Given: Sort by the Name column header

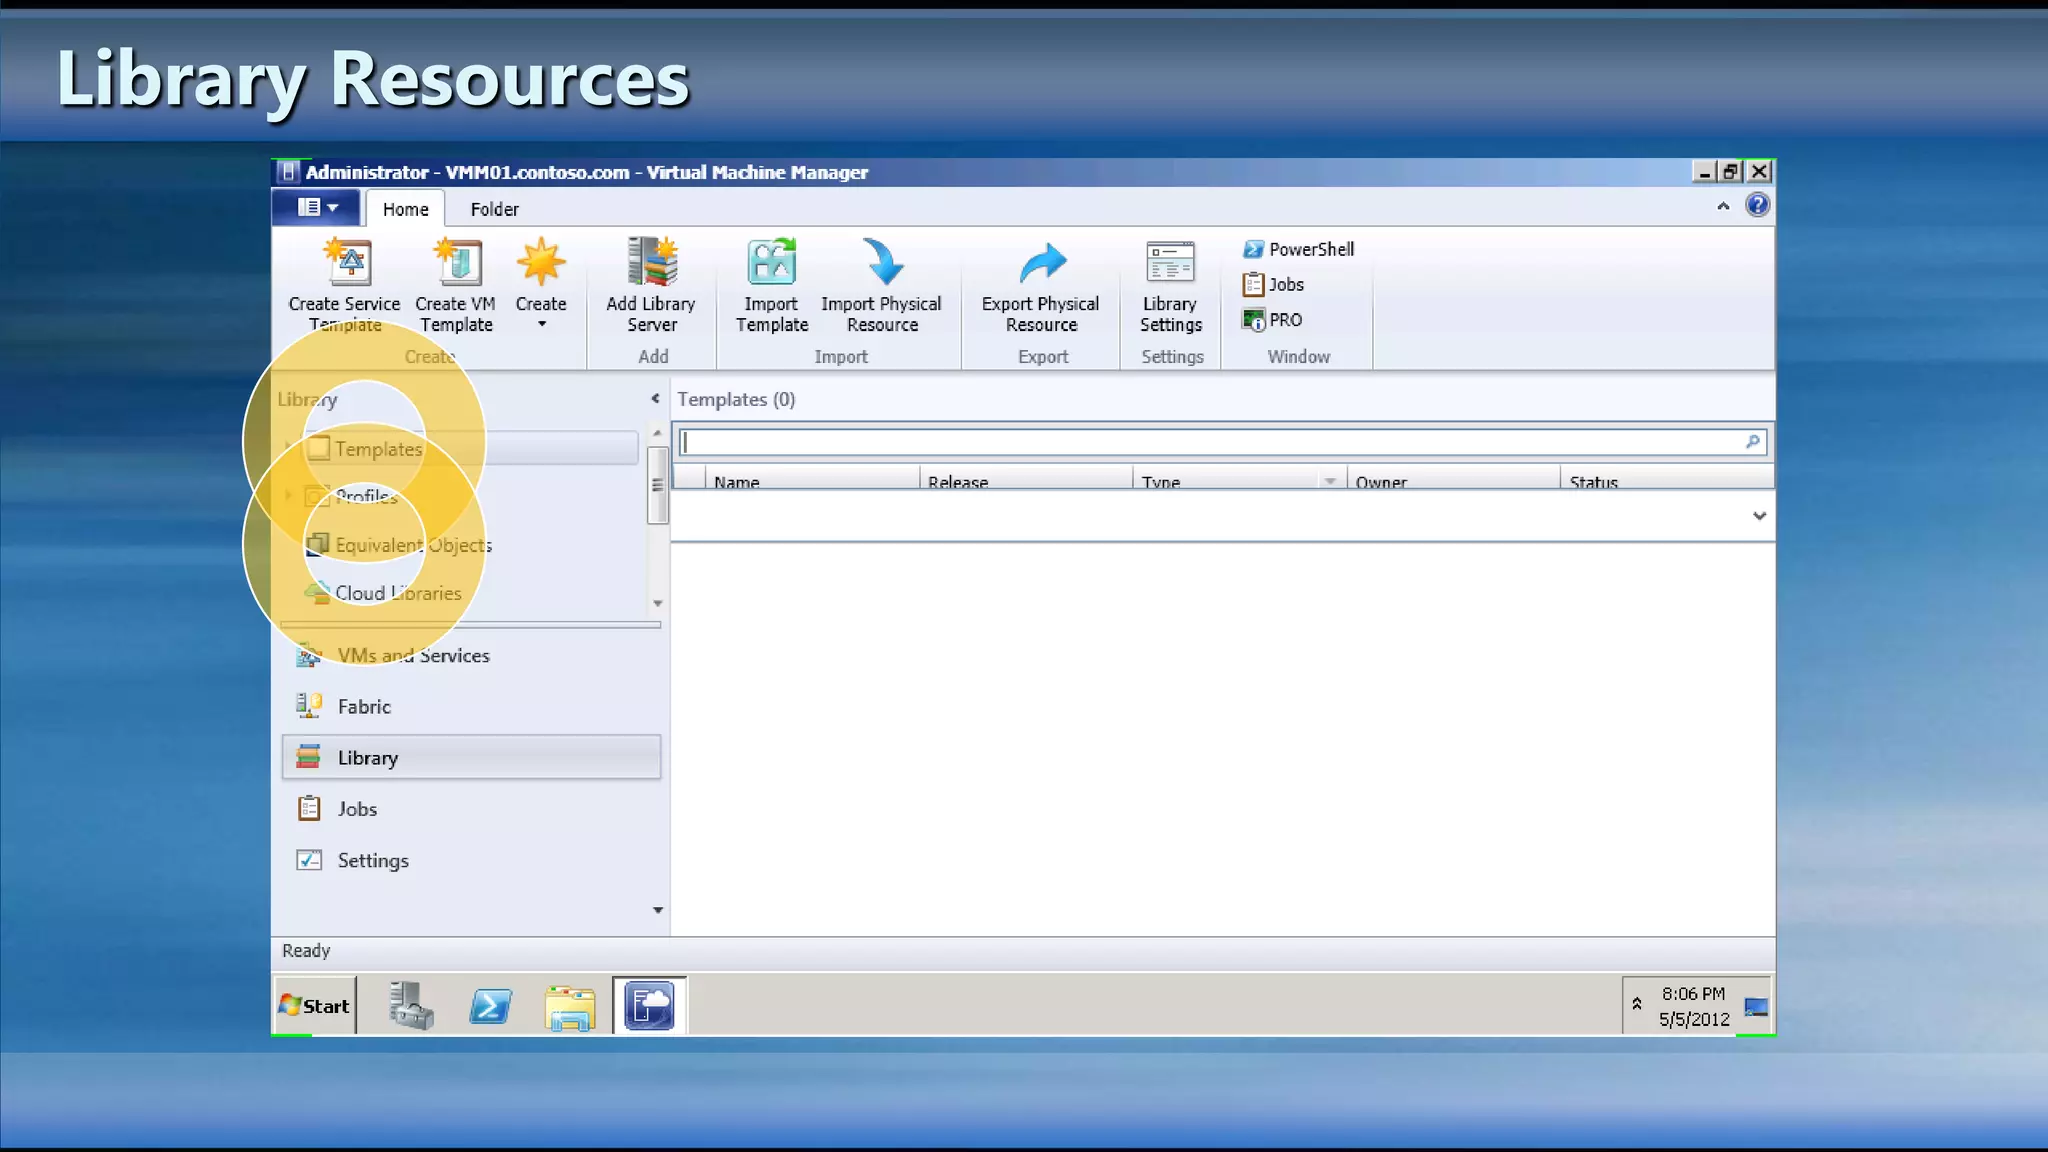Looking at the screenshot, I should (x=812, y=480).
